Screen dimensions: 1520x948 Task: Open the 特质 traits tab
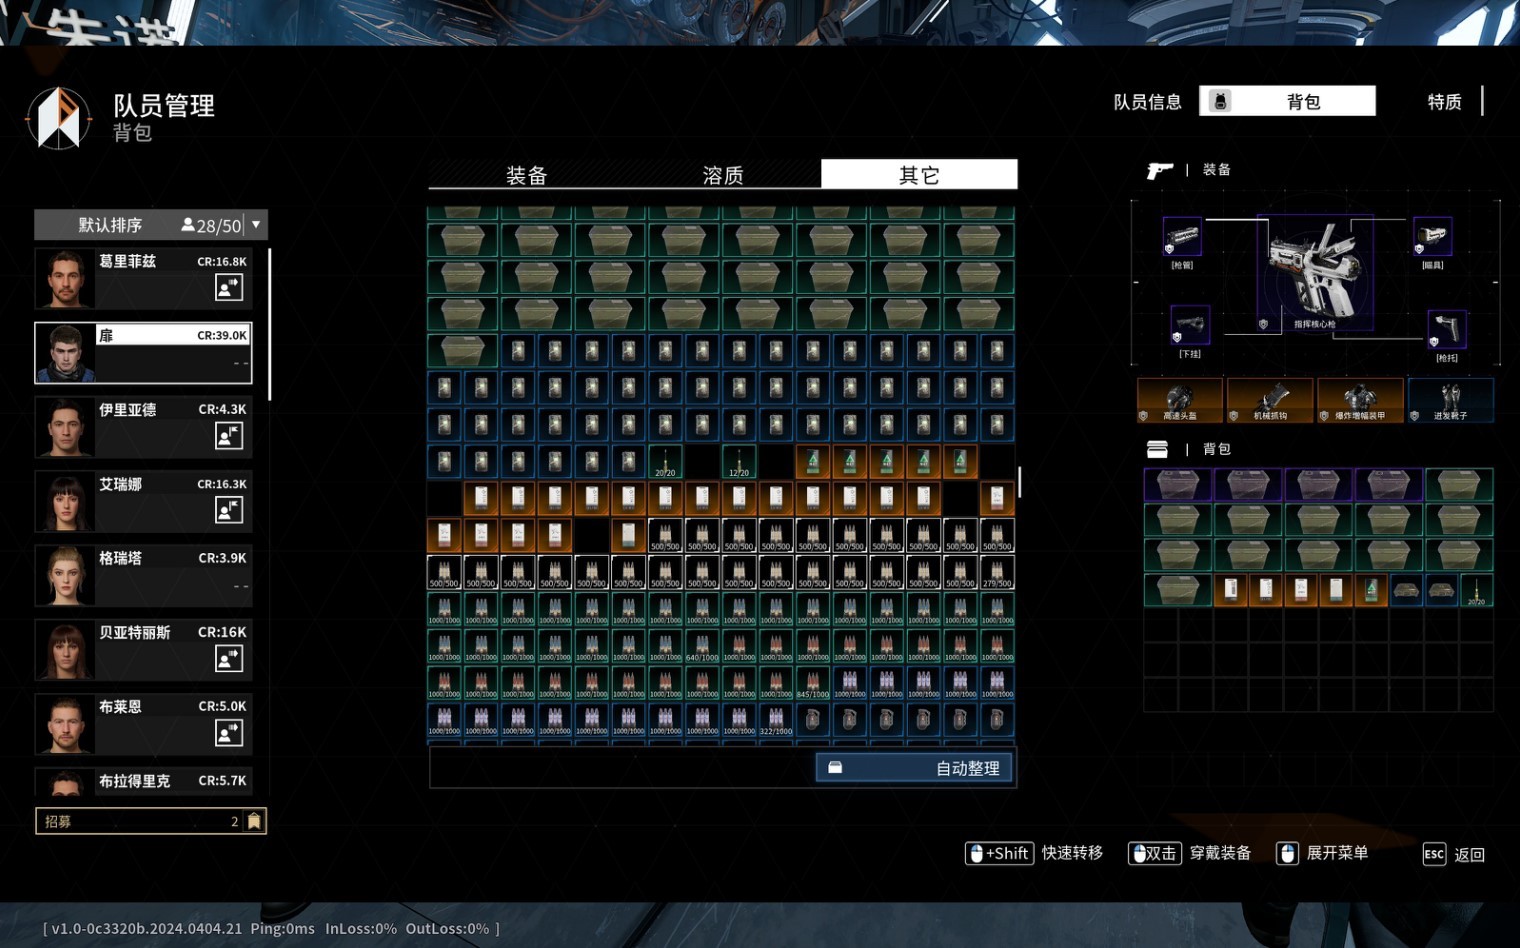pos(1444,102)
